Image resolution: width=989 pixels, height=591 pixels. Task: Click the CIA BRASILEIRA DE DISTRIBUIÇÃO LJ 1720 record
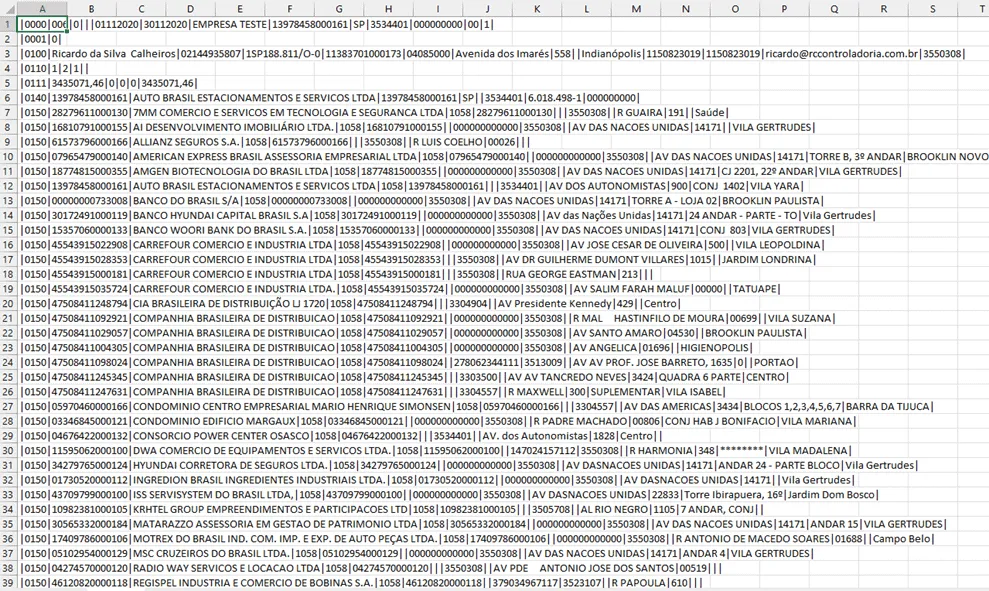[x=351, y=303]
